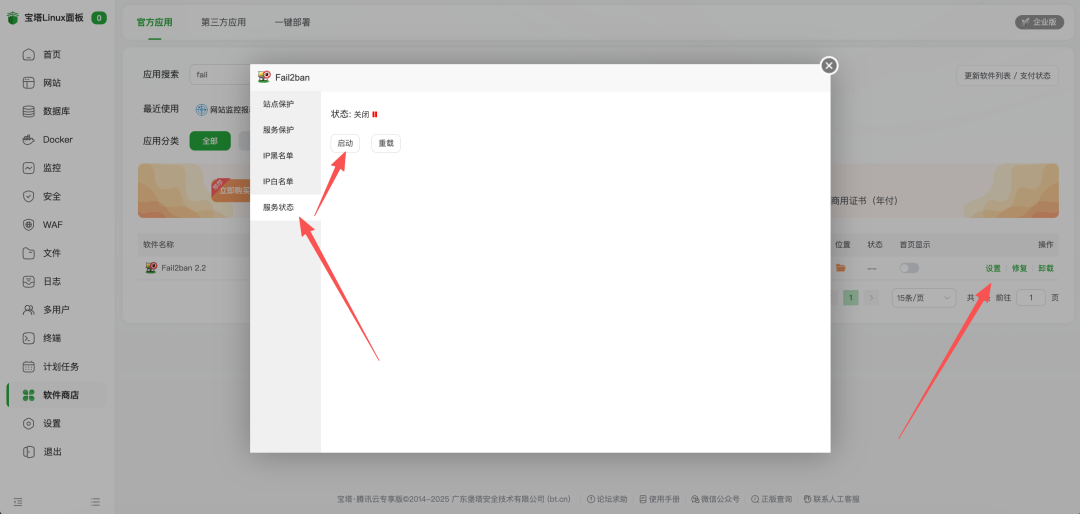Click the next page chevron arrow
1080x514 pixels.
(871, 298)
